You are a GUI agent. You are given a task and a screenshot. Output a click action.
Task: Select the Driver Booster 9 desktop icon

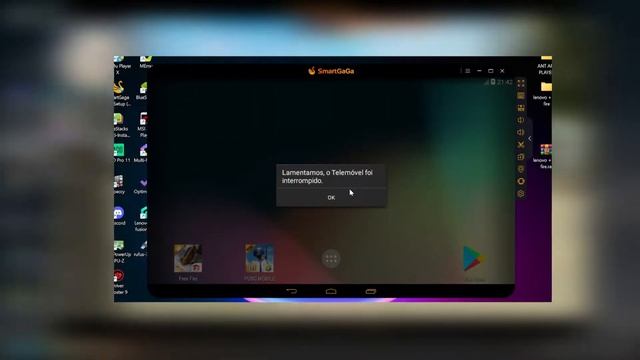(120, 282)
